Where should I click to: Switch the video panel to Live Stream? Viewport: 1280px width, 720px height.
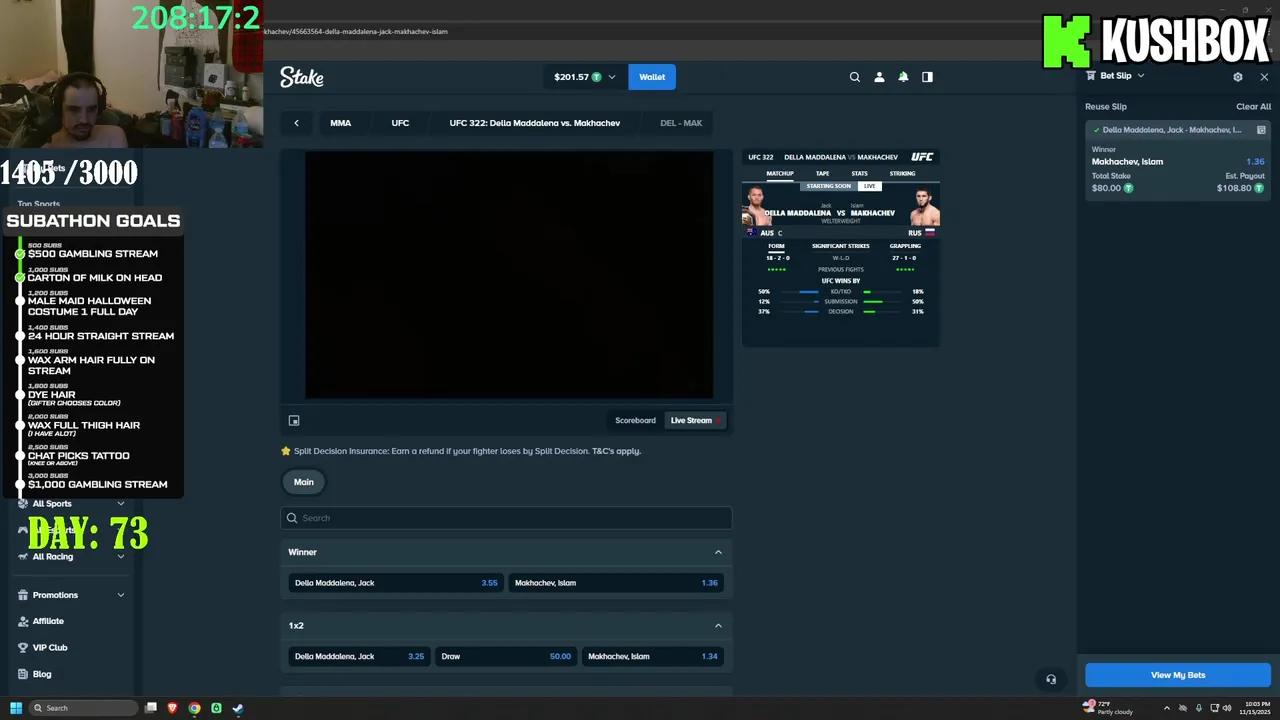(x=694, y=421)
